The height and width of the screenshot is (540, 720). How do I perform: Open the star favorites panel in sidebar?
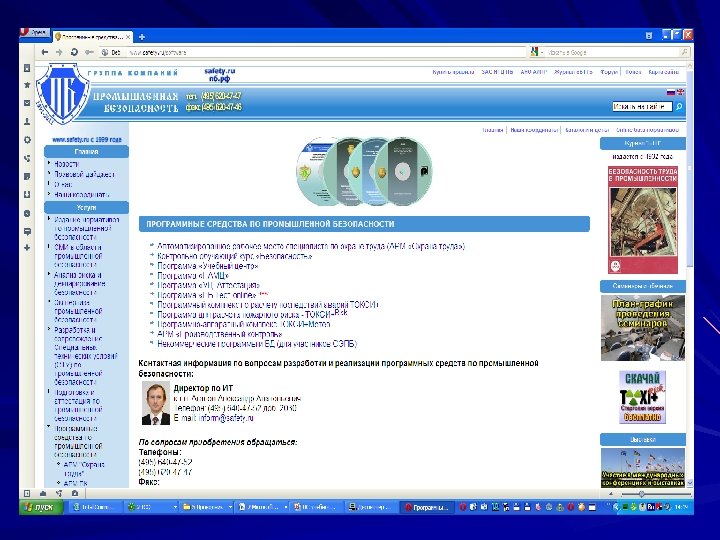pos(27,85)
